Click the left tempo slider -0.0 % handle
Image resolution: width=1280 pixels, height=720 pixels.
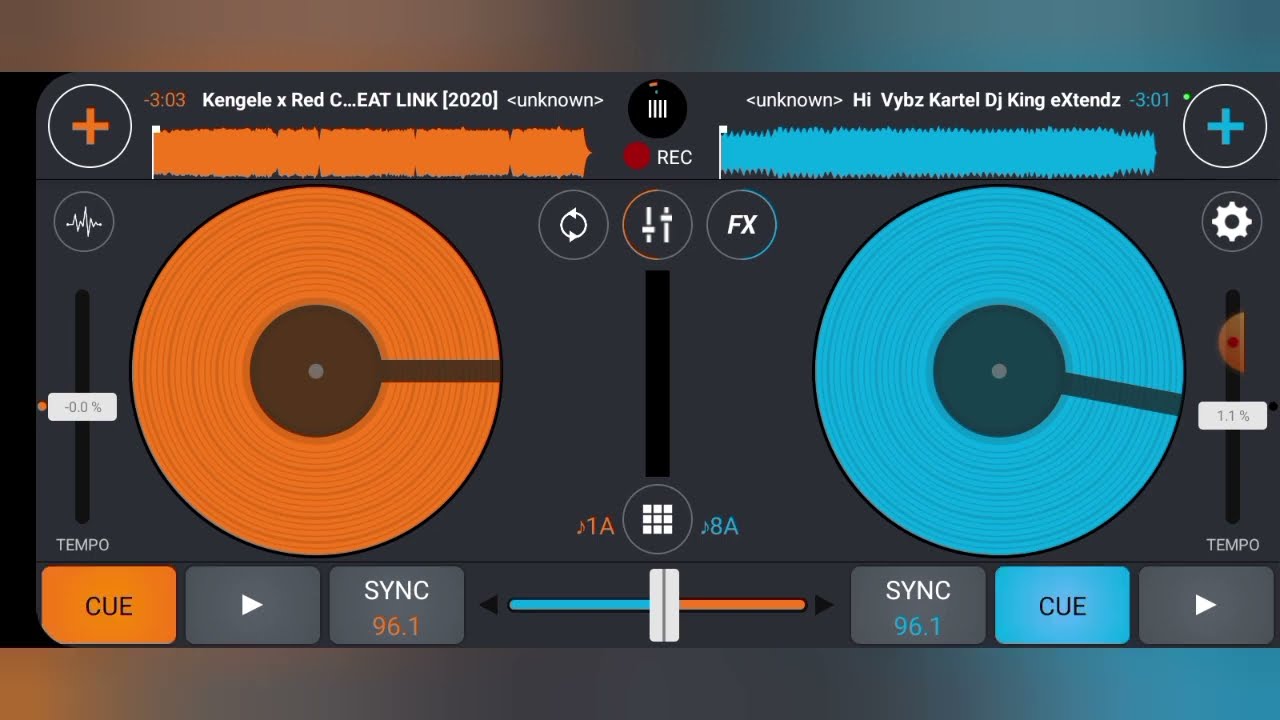(x=82, y=407)
